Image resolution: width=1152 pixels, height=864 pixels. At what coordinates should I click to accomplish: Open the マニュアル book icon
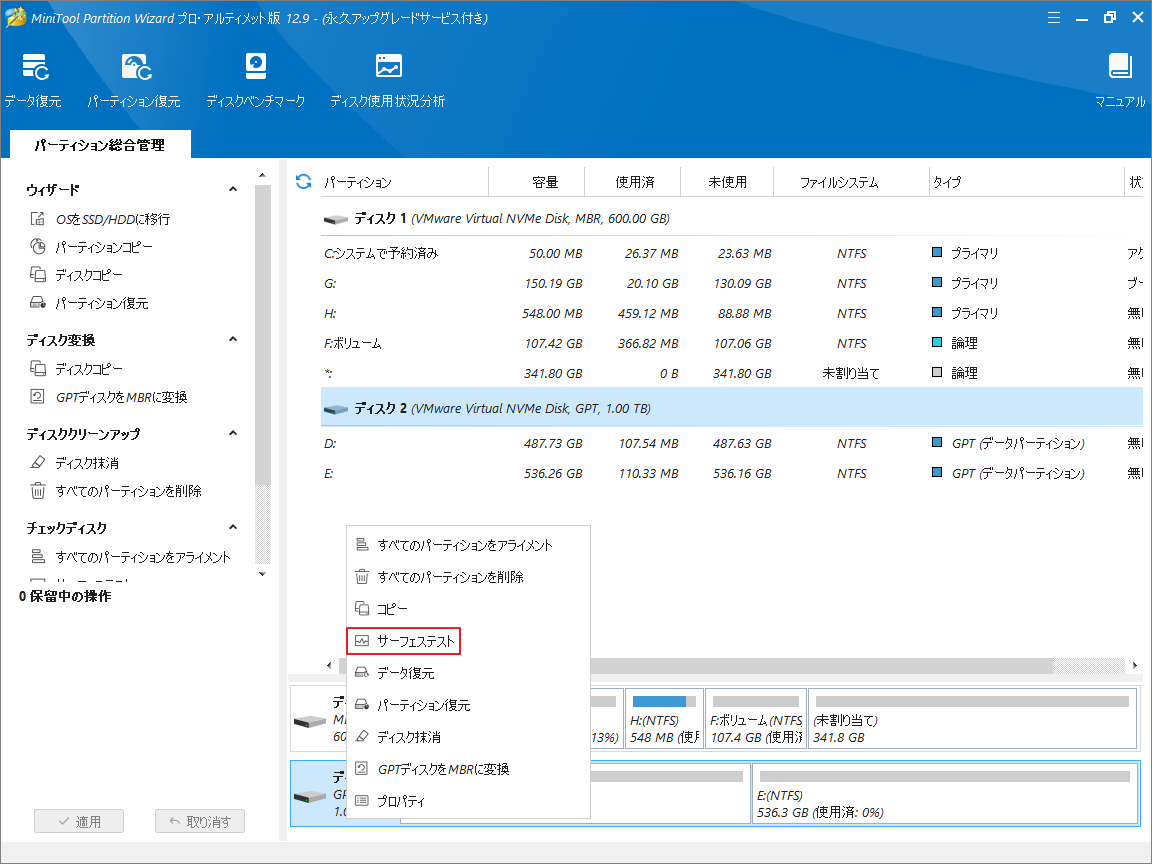pos(1120,67)
